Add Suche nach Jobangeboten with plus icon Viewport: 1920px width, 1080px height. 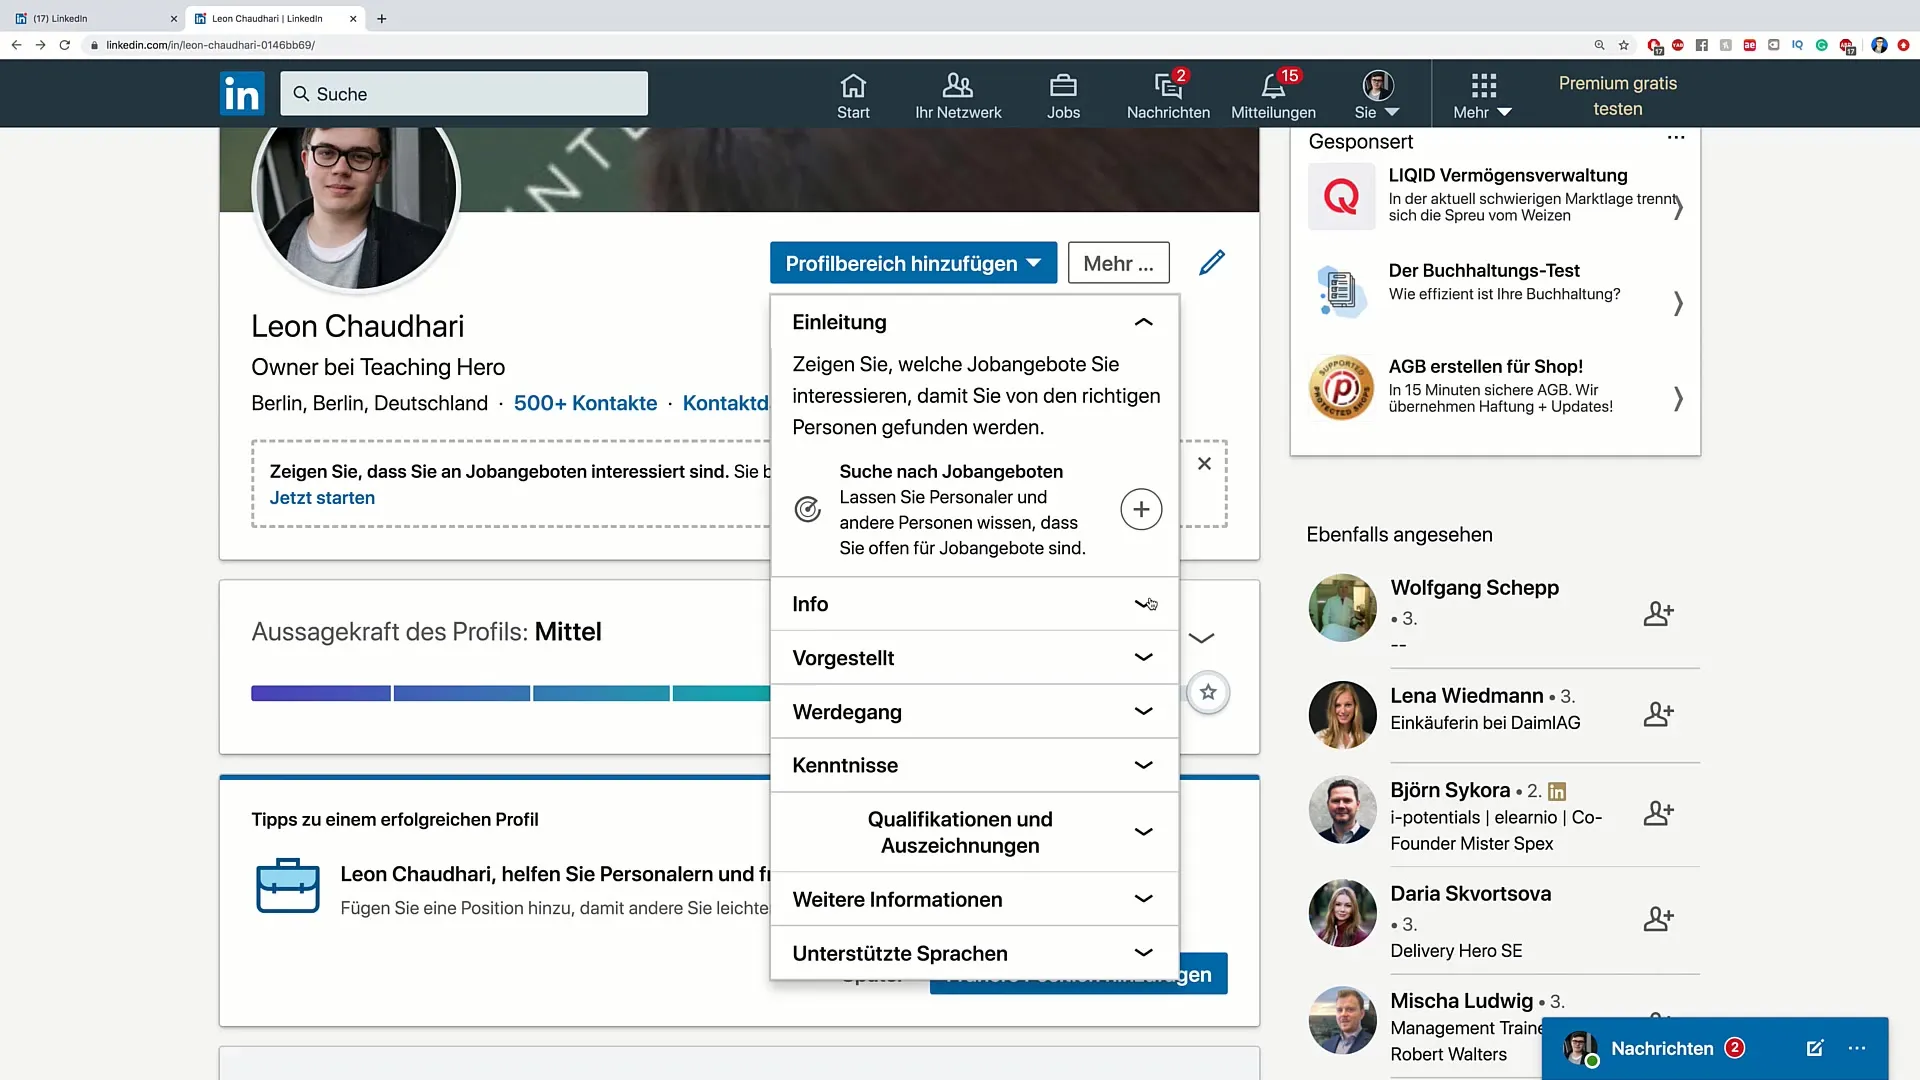point(1141,509)
